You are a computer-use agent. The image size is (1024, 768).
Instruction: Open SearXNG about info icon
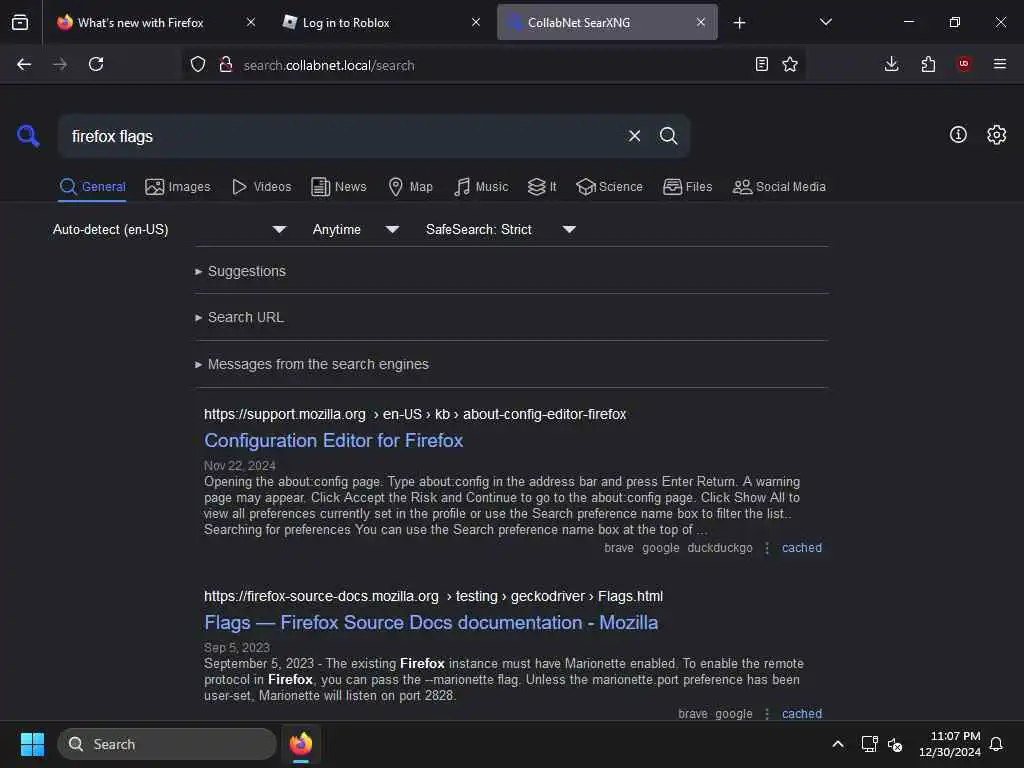point(958,135)
